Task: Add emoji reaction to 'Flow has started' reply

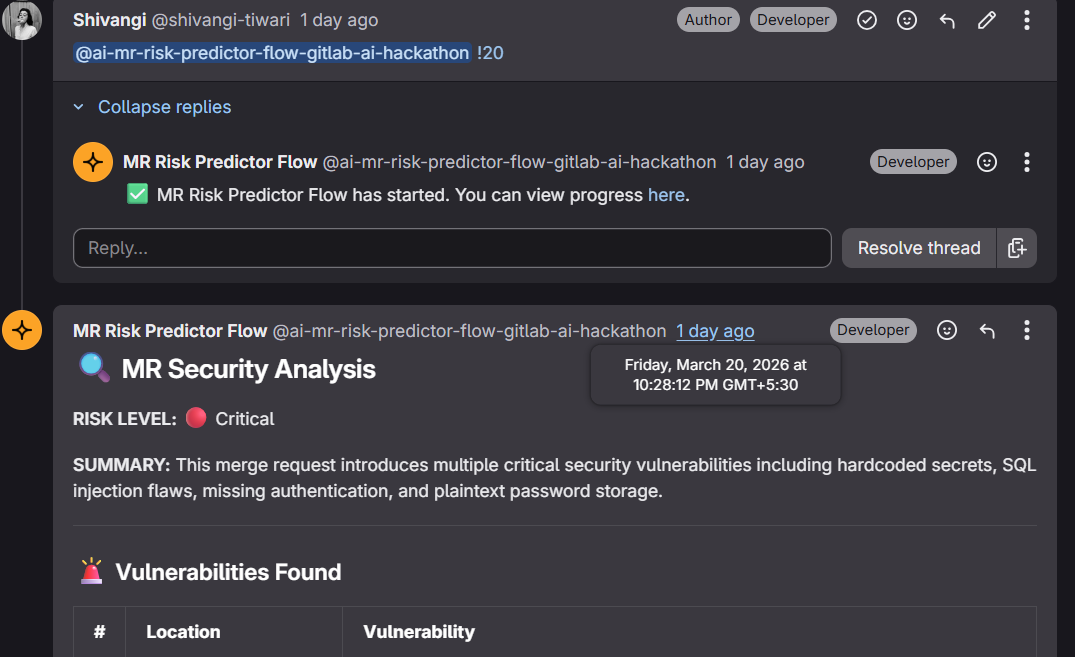Action: point(987,162)
